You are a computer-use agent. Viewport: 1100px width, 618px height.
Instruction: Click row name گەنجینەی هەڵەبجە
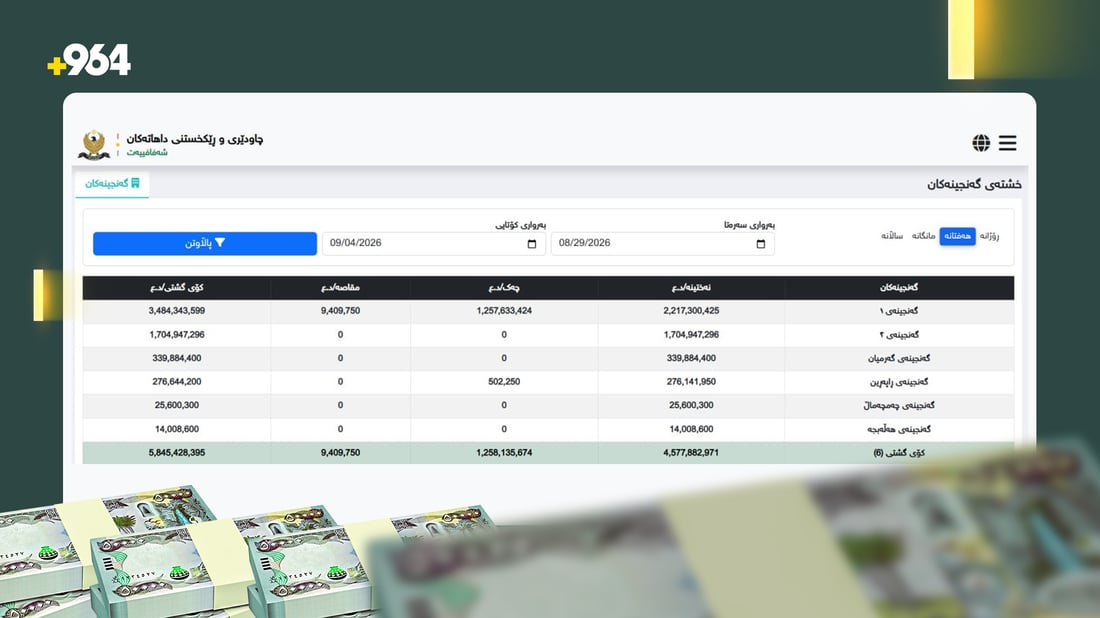click(899, 429)
